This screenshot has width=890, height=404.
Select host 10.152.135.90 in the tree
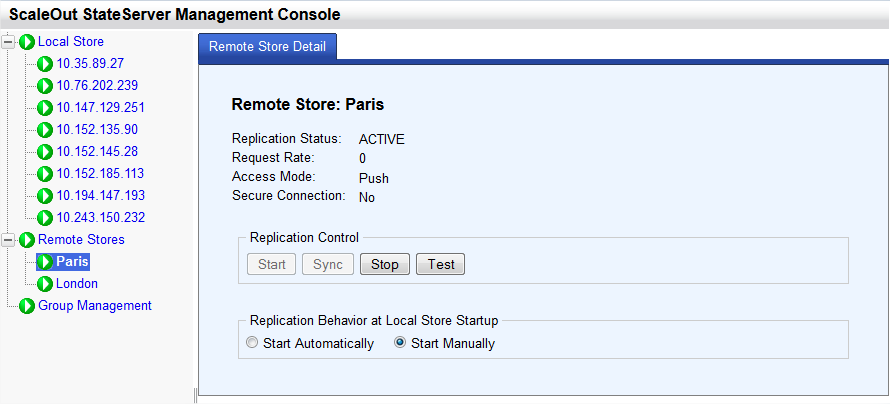(97, 130)
